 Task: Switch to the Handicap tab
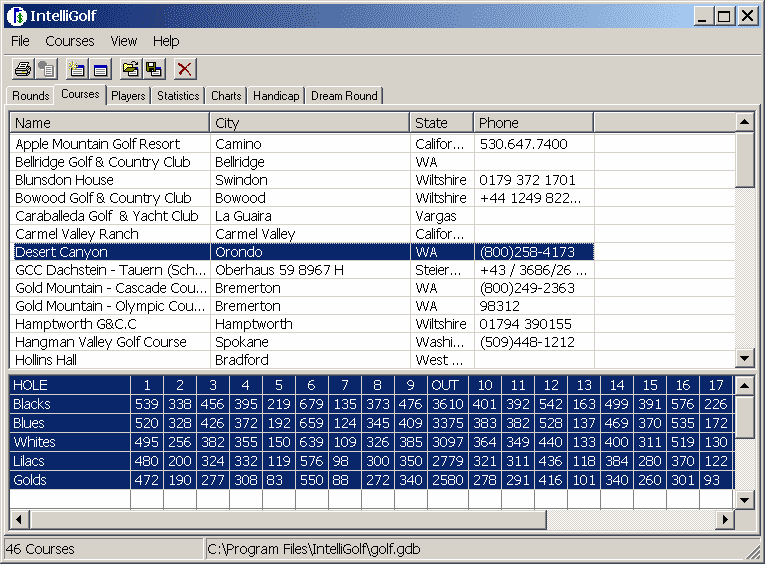(276, 96)
